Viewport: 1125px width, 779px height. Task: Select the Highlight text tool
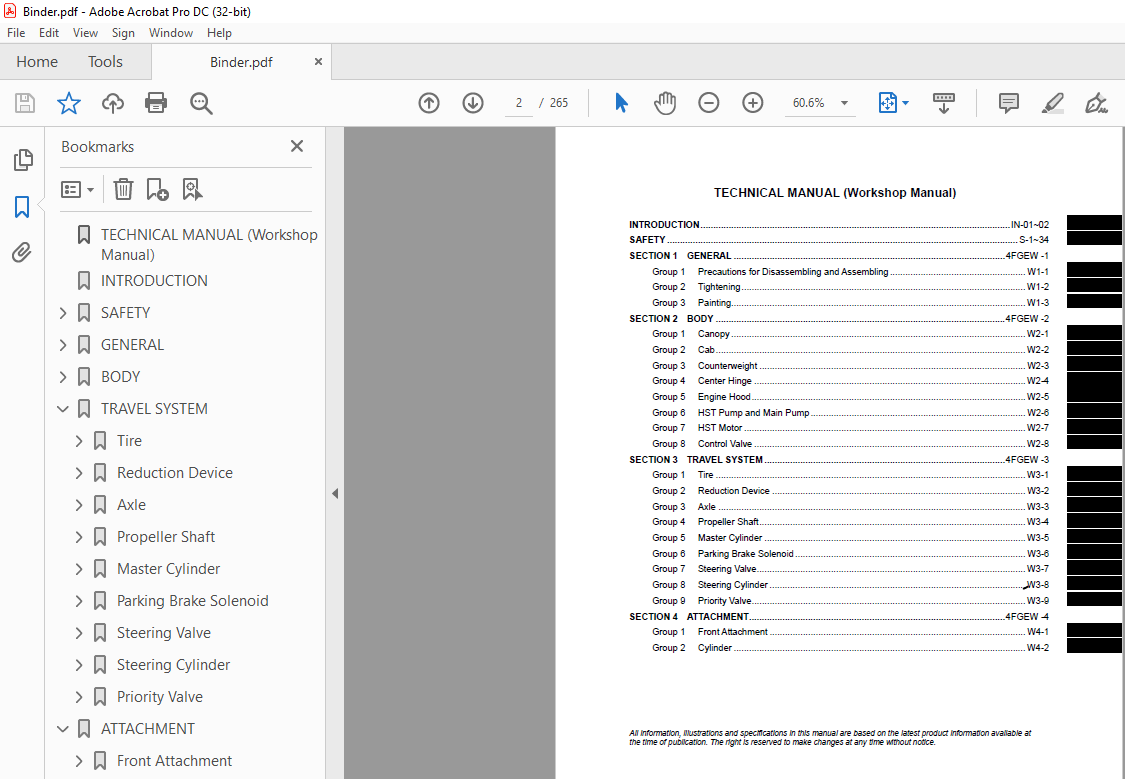[1053, 103]
